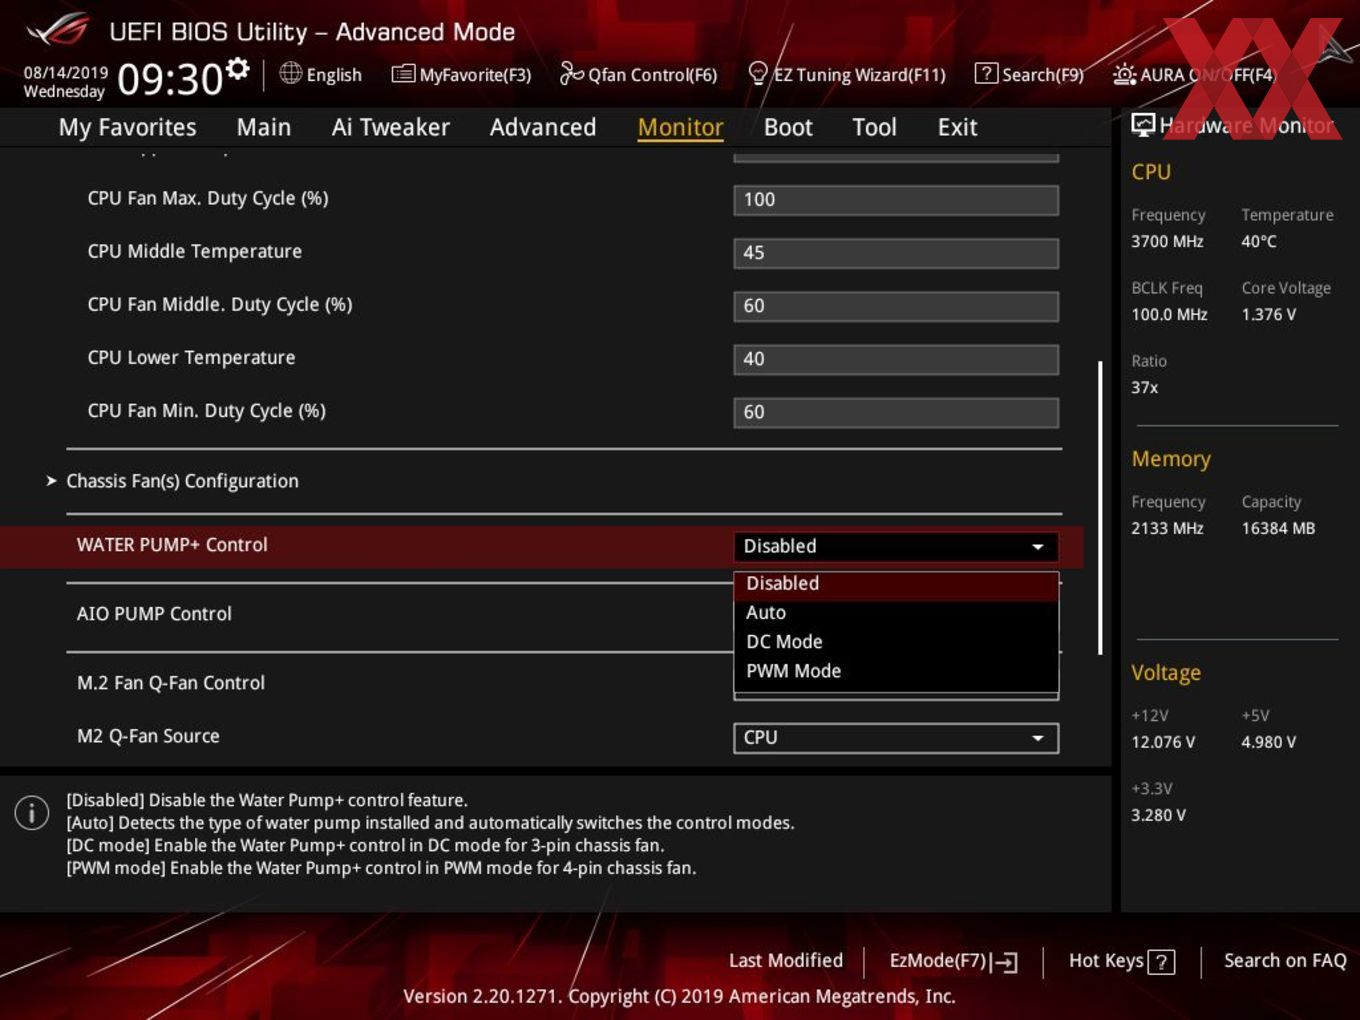Click the settings list scrollbar
Viewport: 1360px width, 1020px height.
coord(1100,508)
